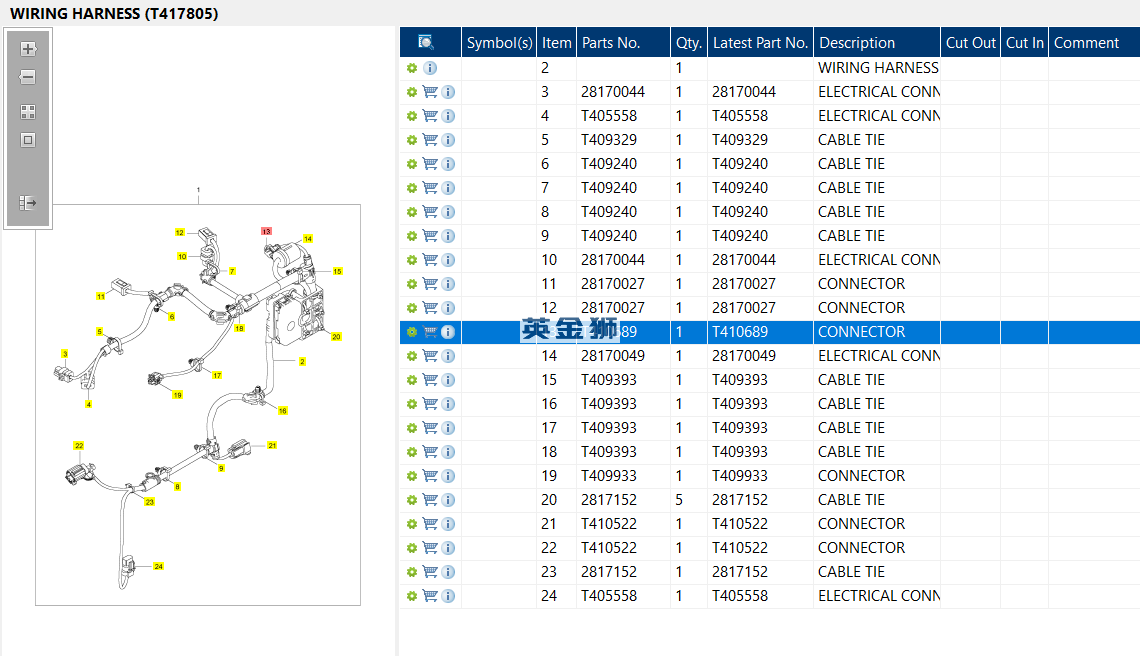Image resolution: width=1140 pixels, height=656 pixels.
Task: Open info icon for item 16 T409393
Action: (x=448, y=404)
